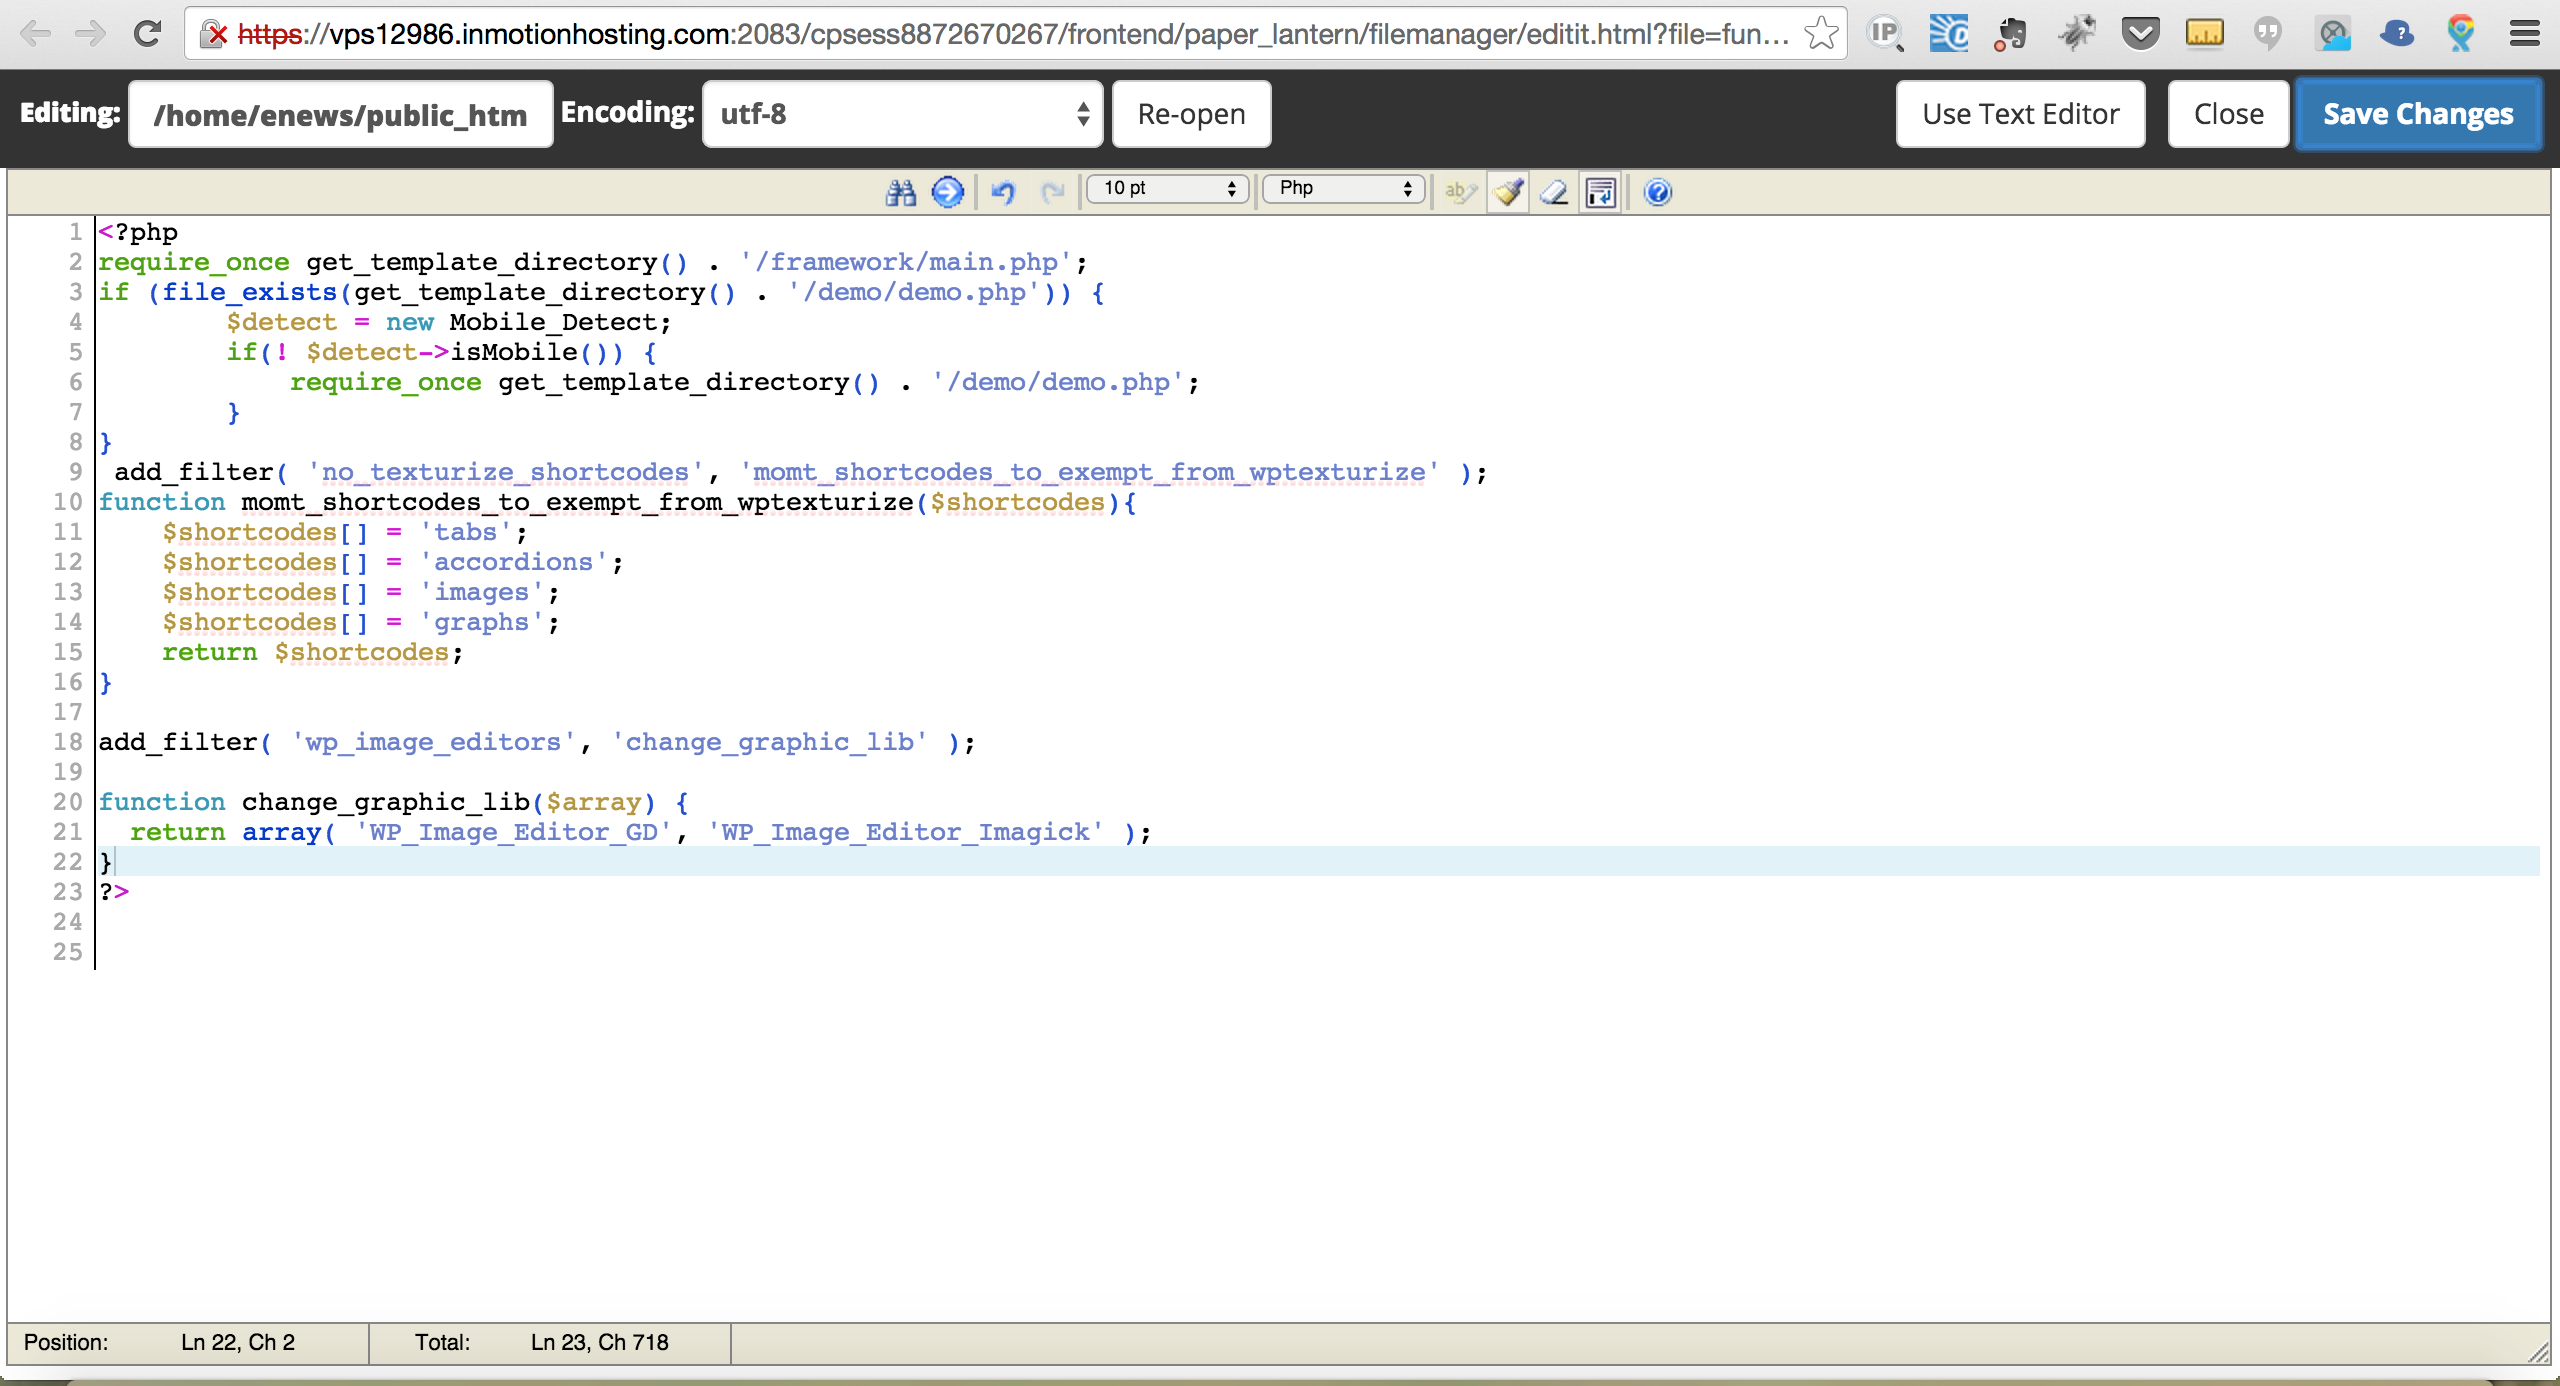The height and width of the screenshot is (1386, 2560).
Task: Reload the page
Action: (x=147, y=34)
